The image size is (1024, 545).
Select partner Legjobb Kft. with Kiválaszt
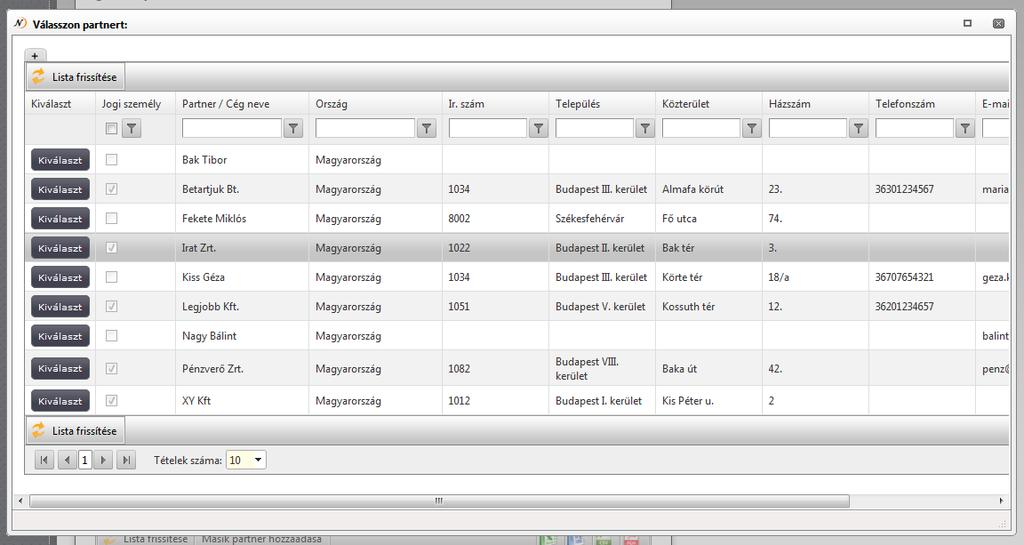click(60, 307)
